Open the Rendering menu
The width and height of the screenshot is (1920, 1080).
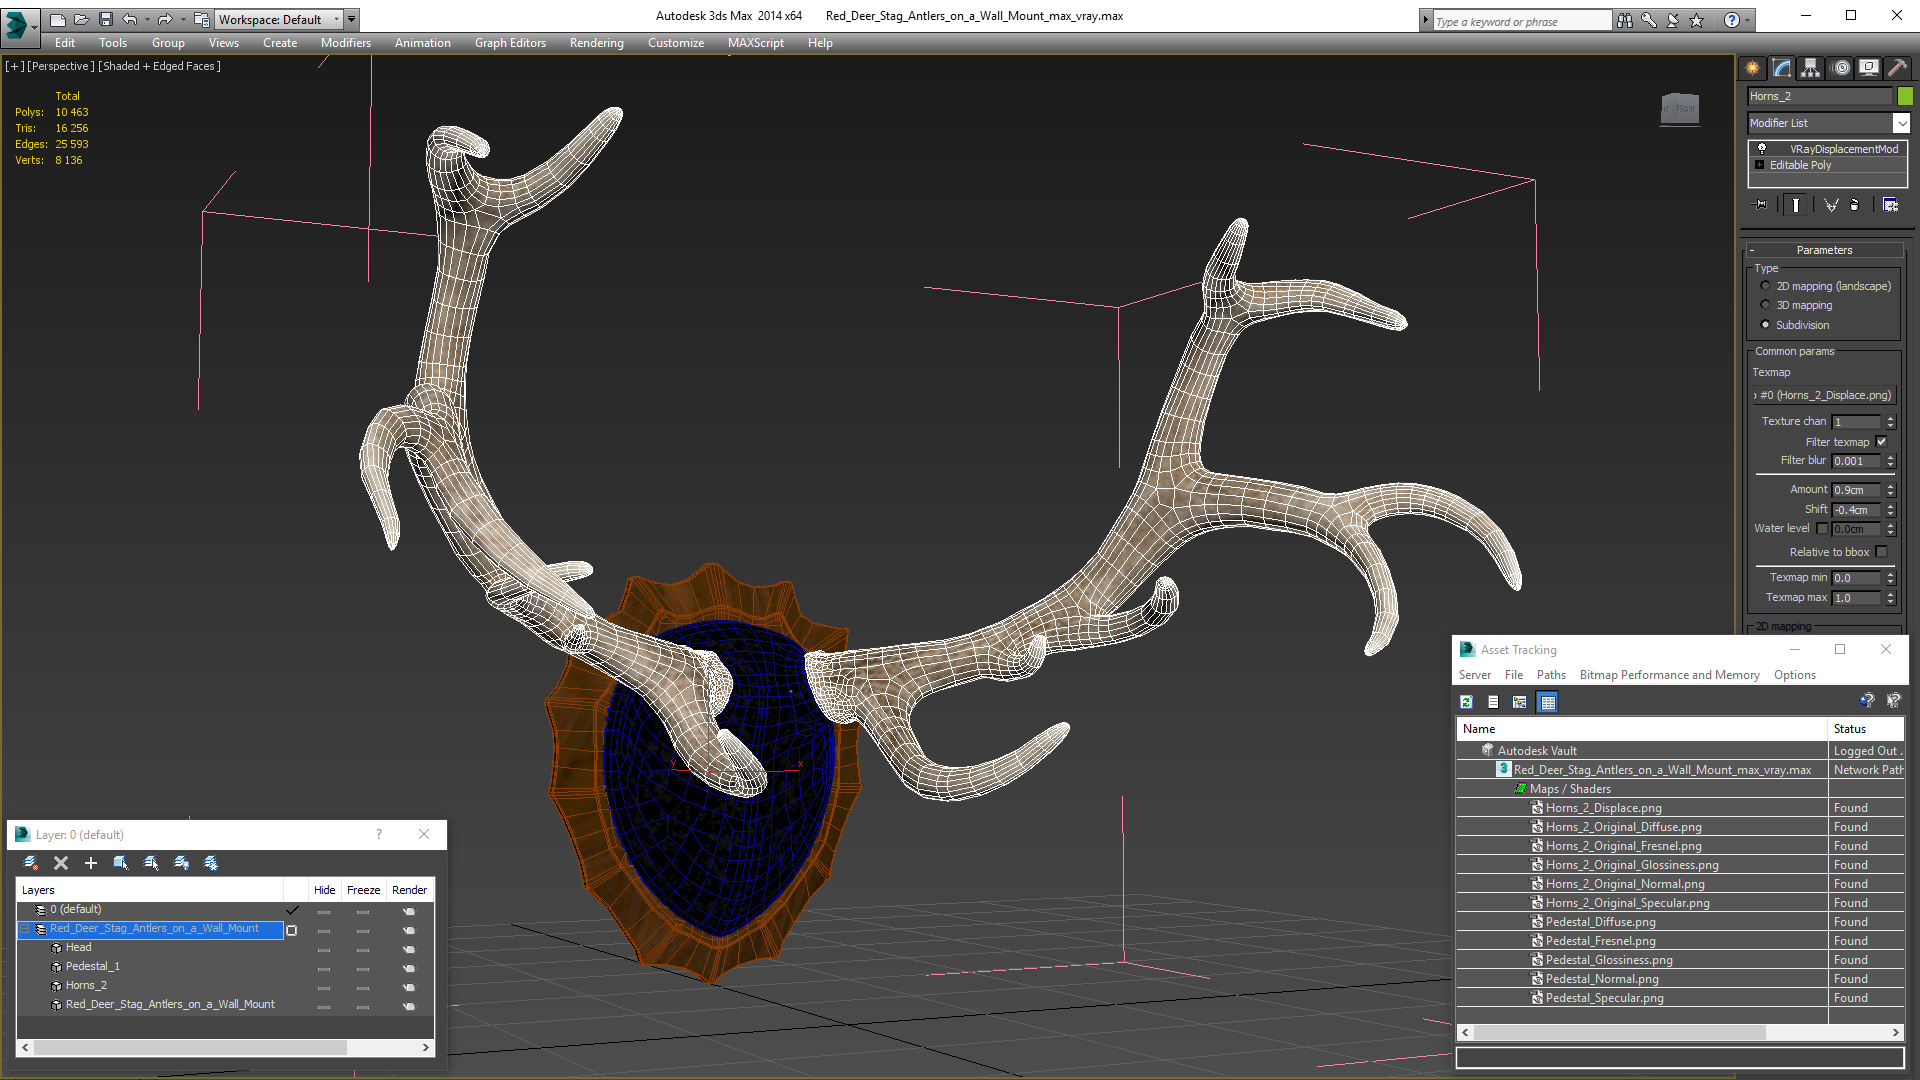tap(597, 43)
